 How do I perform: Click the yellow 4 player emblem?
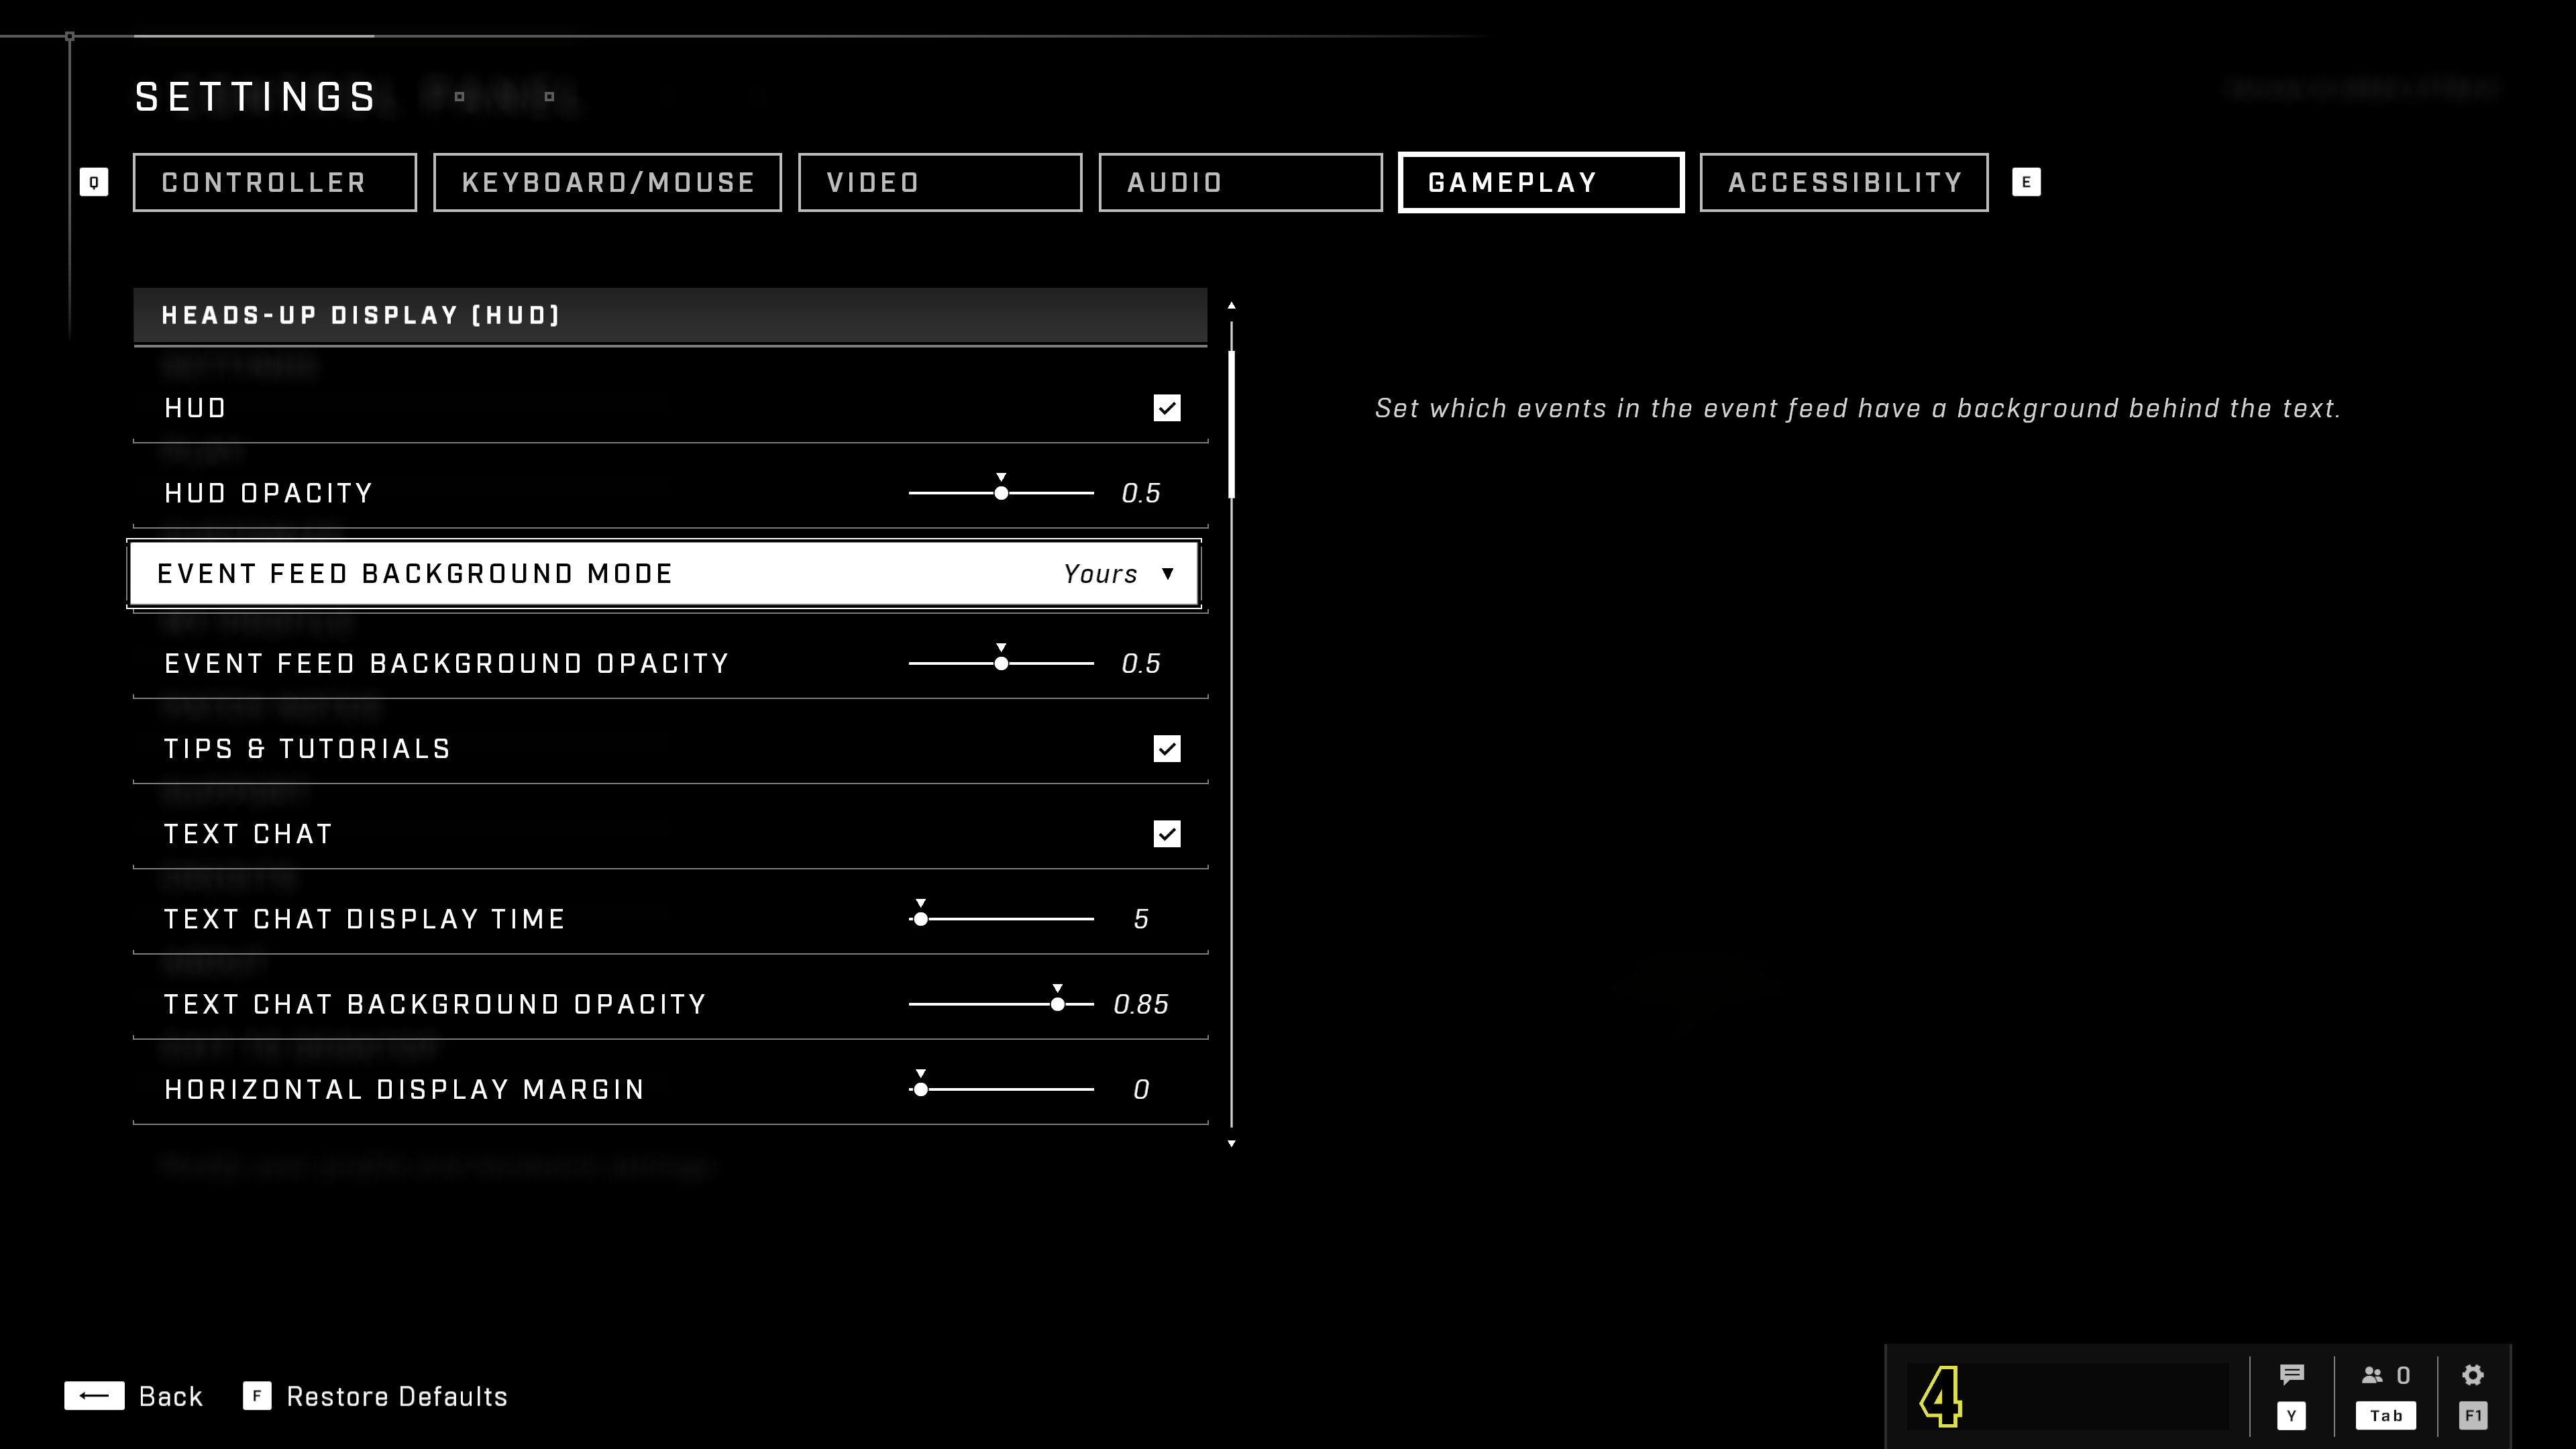point(1941,1396)
